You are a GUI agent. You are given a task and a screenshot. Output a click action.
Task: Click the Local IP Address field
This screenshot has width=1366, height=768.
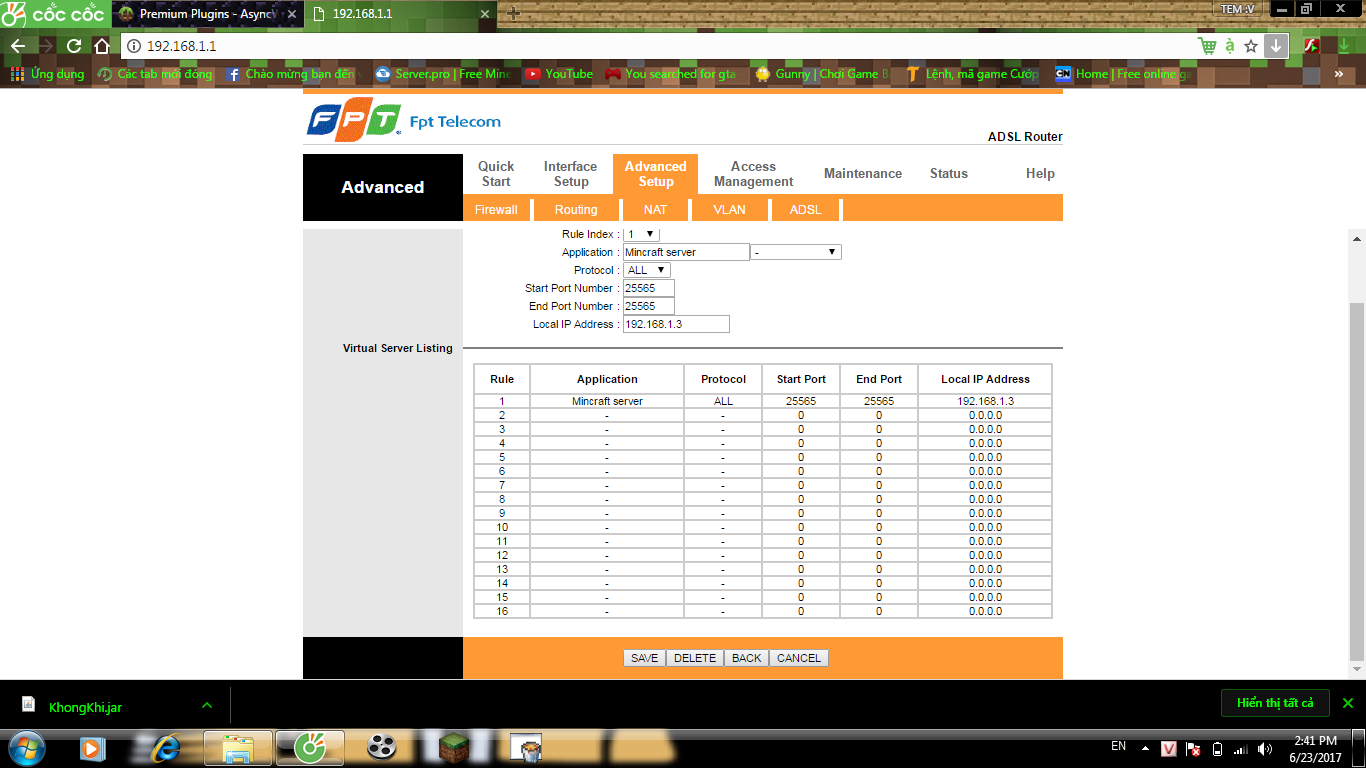676,324
